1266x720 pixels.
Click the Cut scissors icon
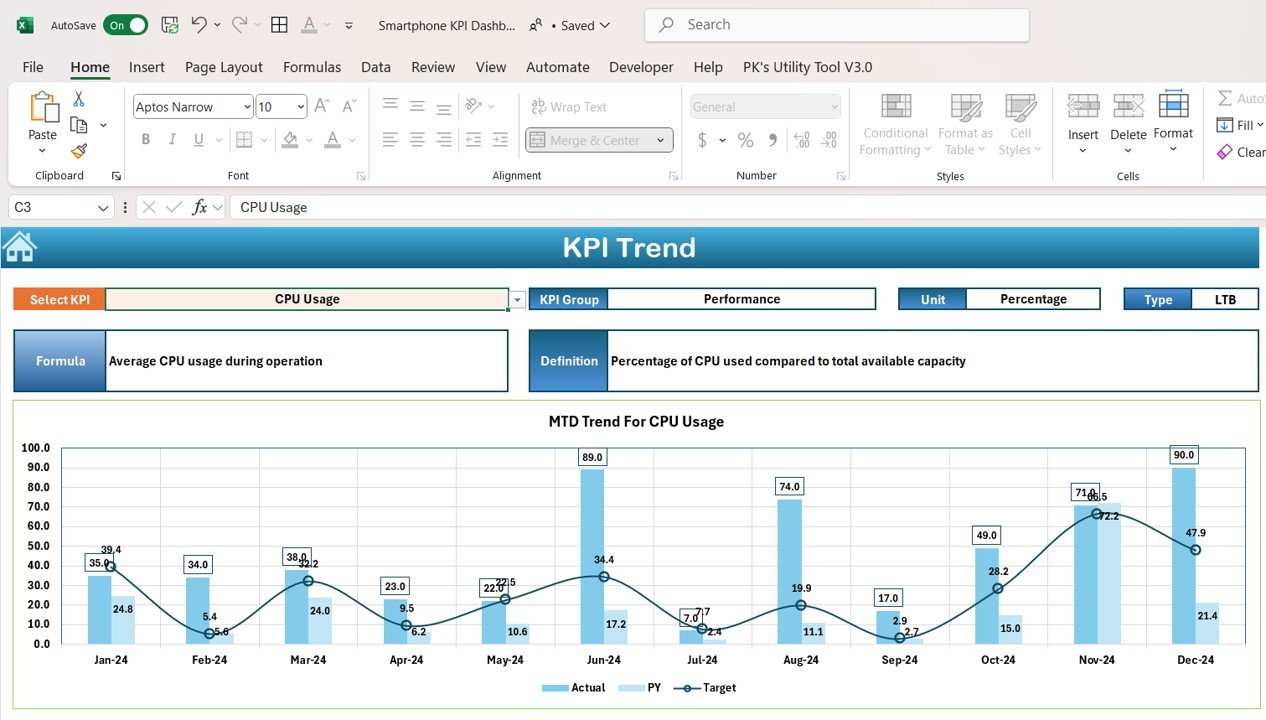[78, 99]
